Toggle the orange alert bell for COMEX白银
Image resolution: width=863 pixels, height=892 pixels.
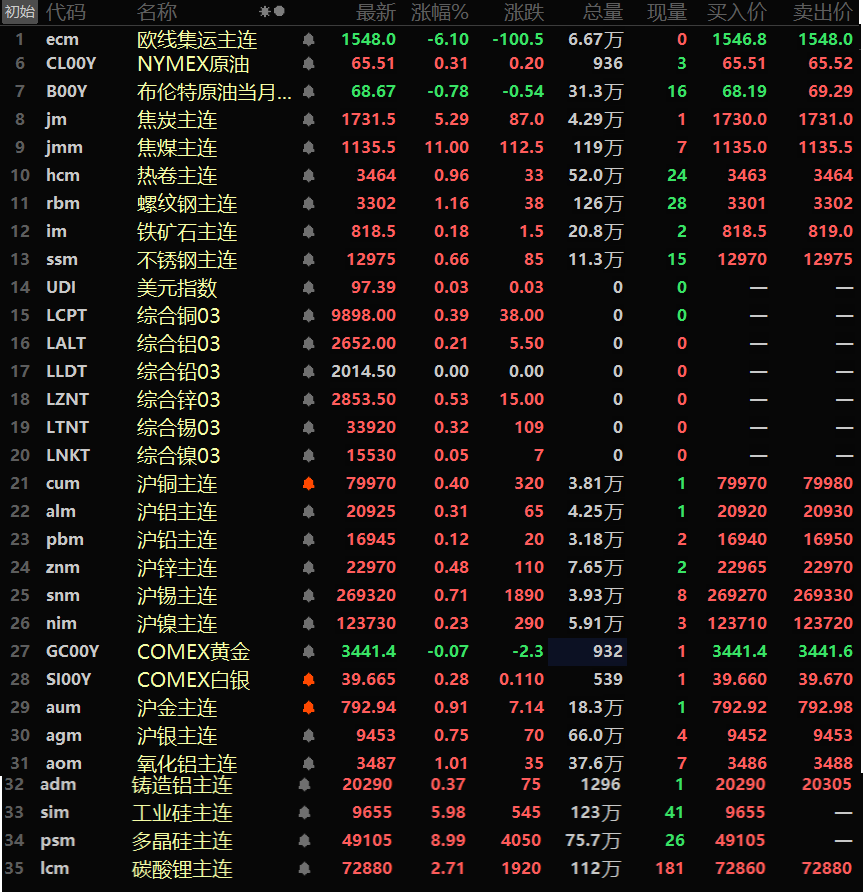click(x=308, y=680)
